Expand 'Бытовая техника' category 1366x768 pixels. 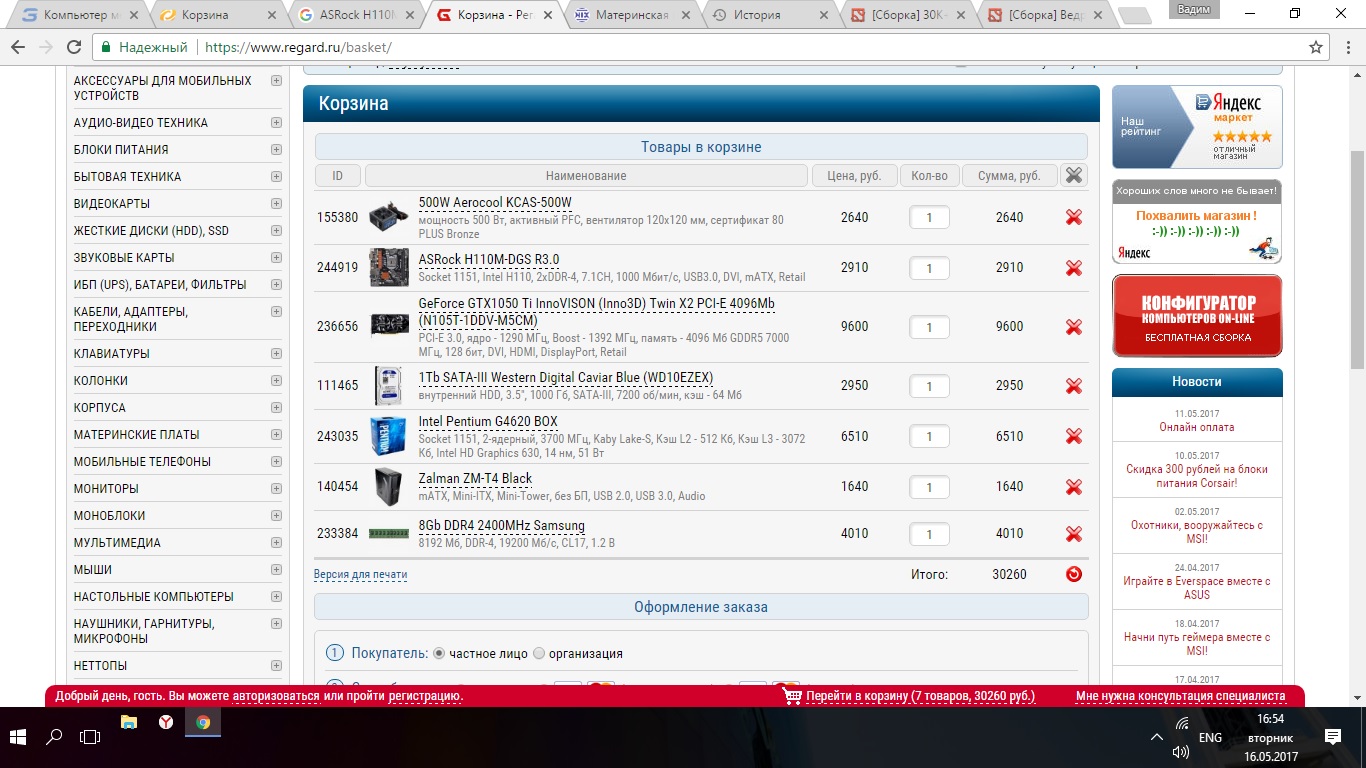(x=276, y=177)
